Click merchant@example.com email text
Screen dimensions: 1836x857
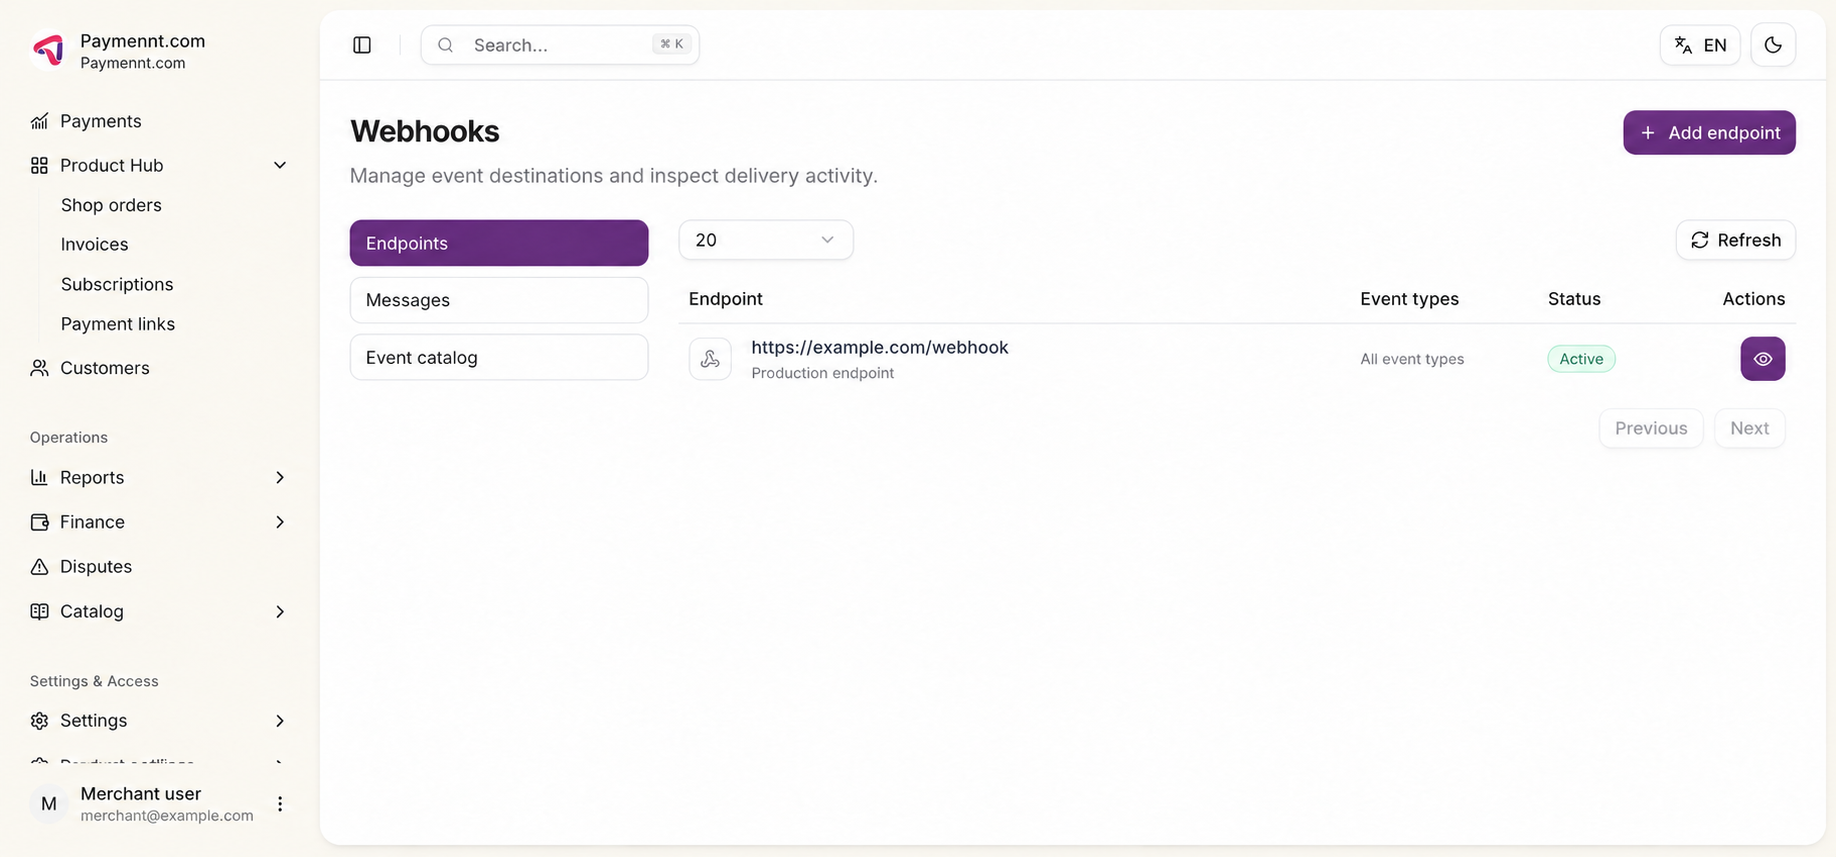click(167, 816)
